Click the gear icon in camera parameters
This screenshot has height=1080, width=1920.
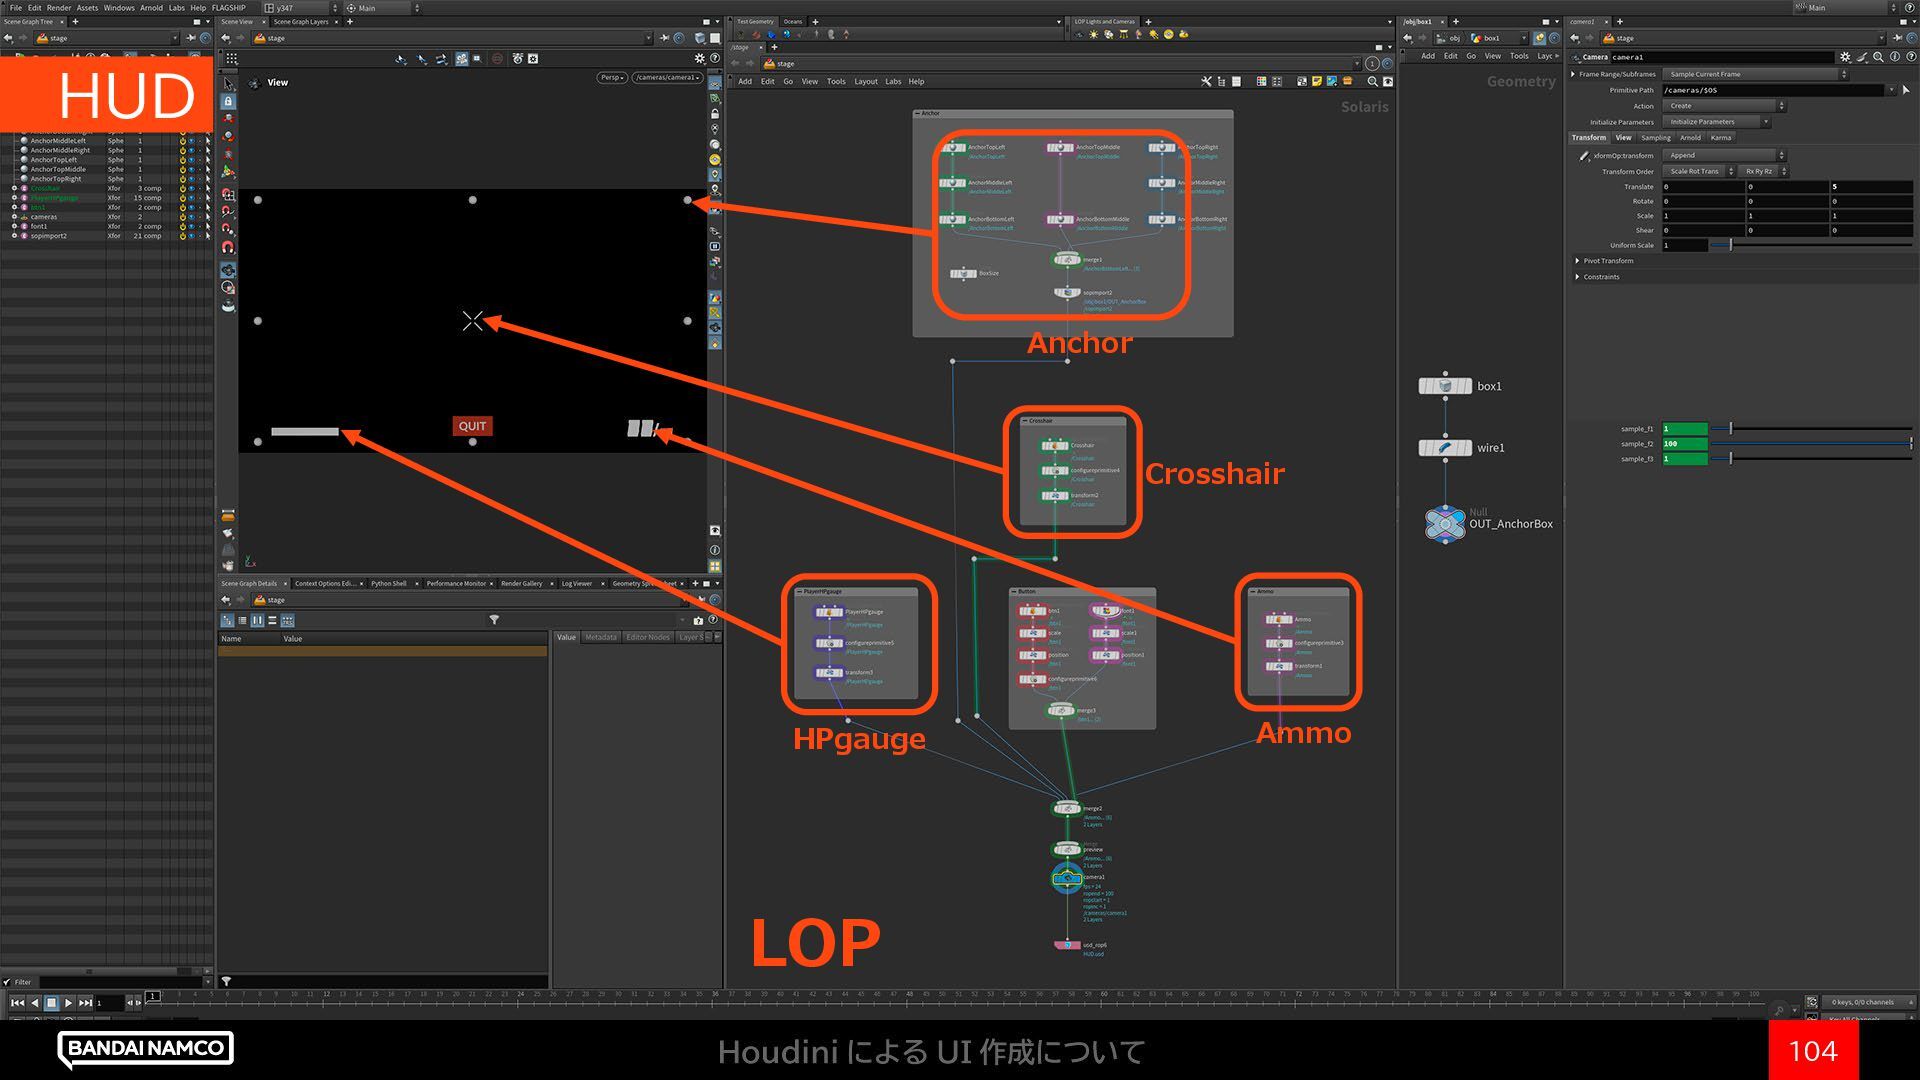point(1845,57)
